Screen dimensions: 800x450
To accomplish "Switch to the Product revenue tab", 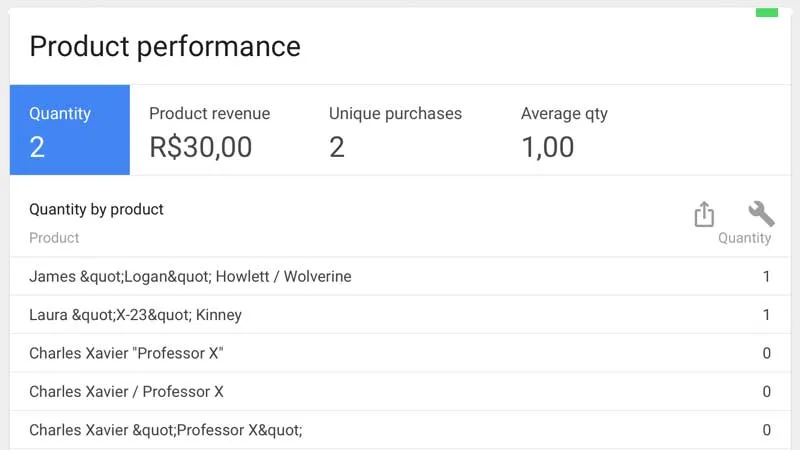I will pyautogui.click(x=209, y=130).
